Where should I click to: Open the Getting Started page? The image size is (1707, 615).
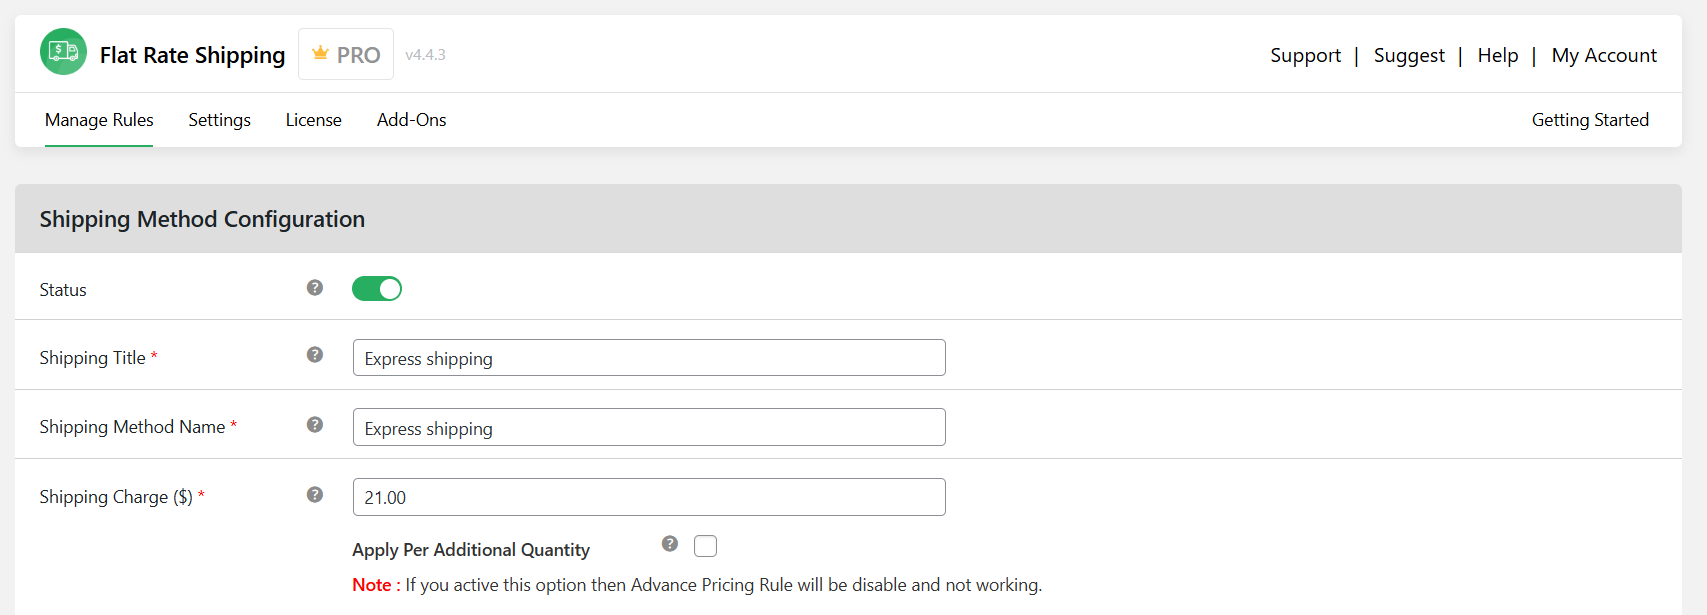pyautogui.click(x=1590, y=120)
